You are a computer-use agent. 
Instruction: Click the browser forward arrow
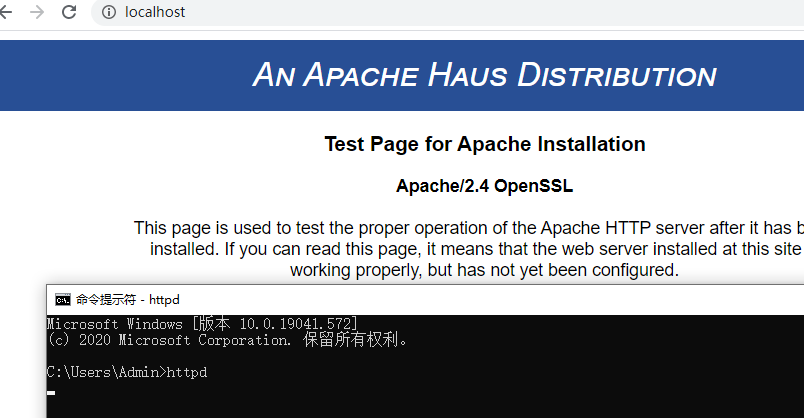click(37, 12)
